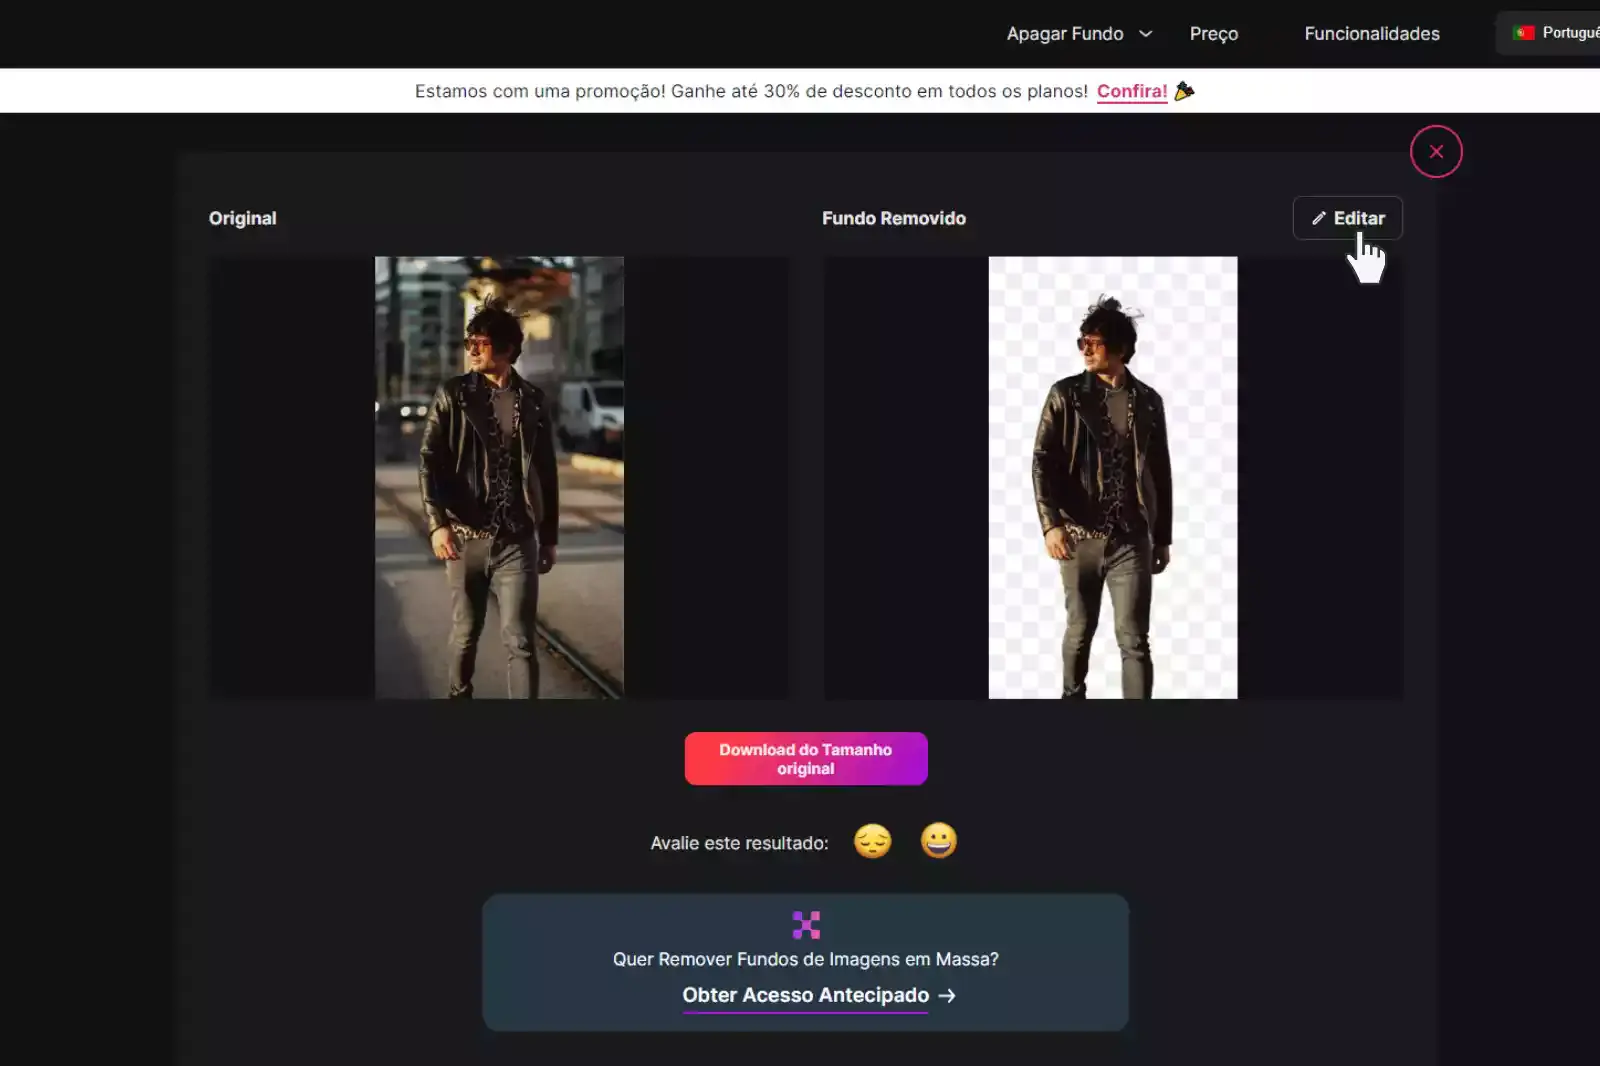Click the Avalie este resultado text
The height and width of the screenshot is (1066, 1600).
click(740, 843)
